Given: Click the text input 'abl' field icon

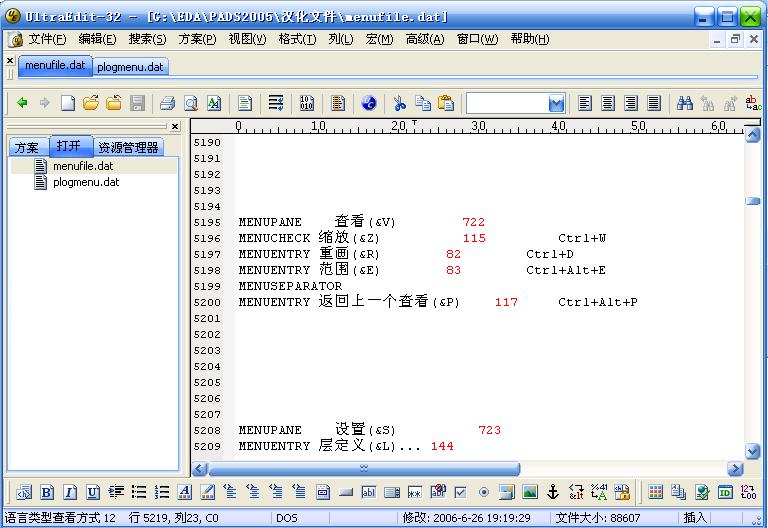Looking at the screenshot, I should (x=368, y=492).
